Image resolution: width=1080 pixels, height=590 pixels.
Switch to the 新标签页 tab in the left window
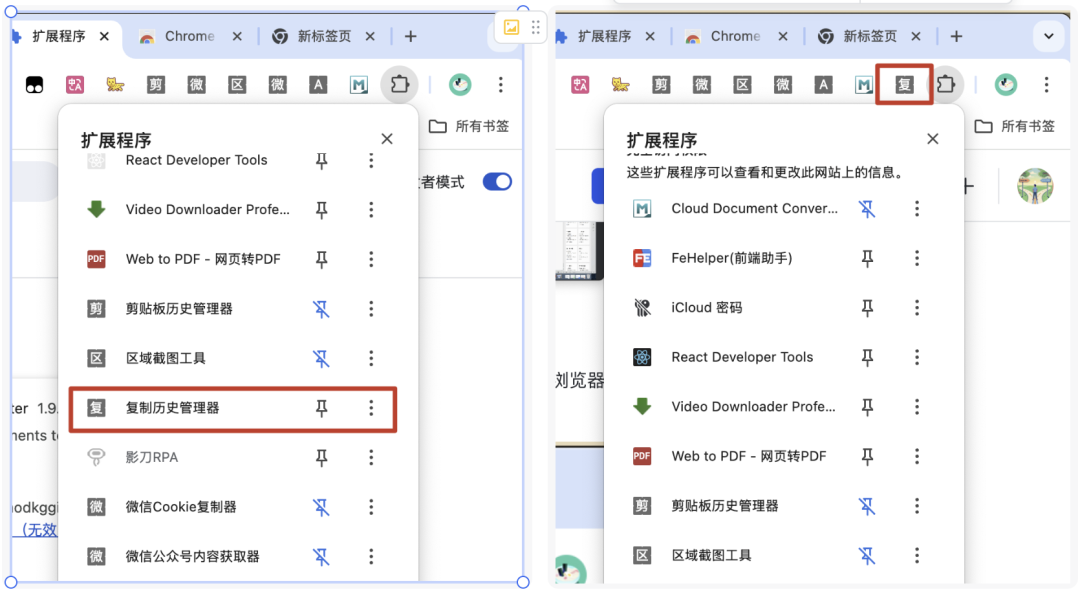point(324,36)
